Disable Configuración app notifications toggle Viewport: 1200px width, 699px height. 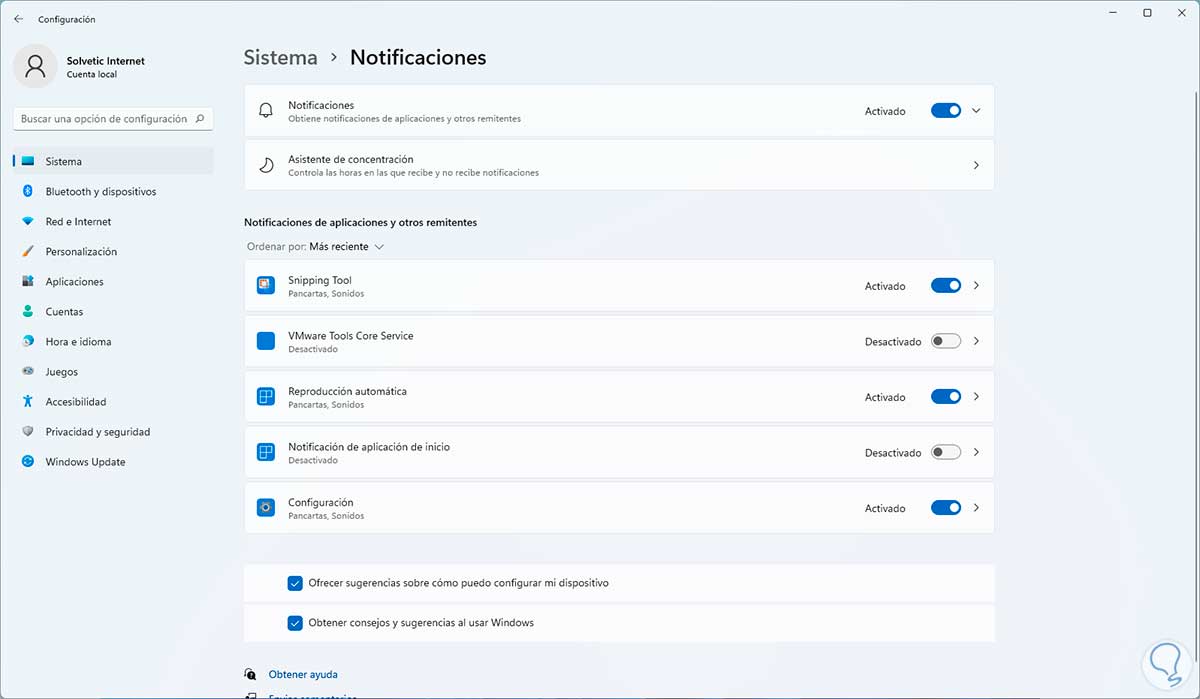pos(946,508)
